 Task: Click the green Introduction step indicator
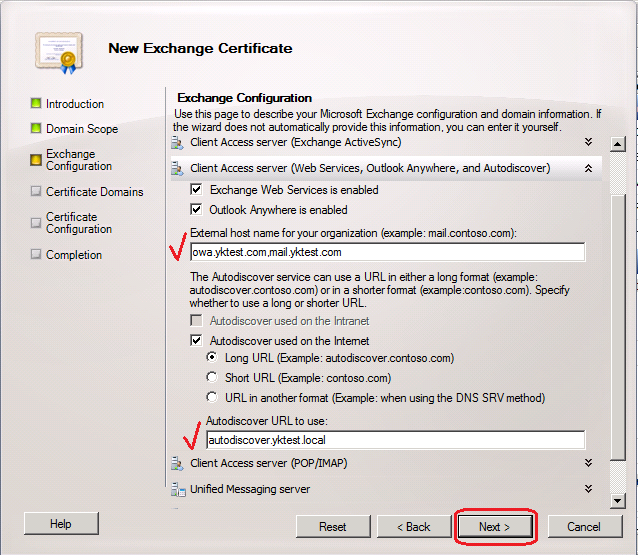coord(36,104)
